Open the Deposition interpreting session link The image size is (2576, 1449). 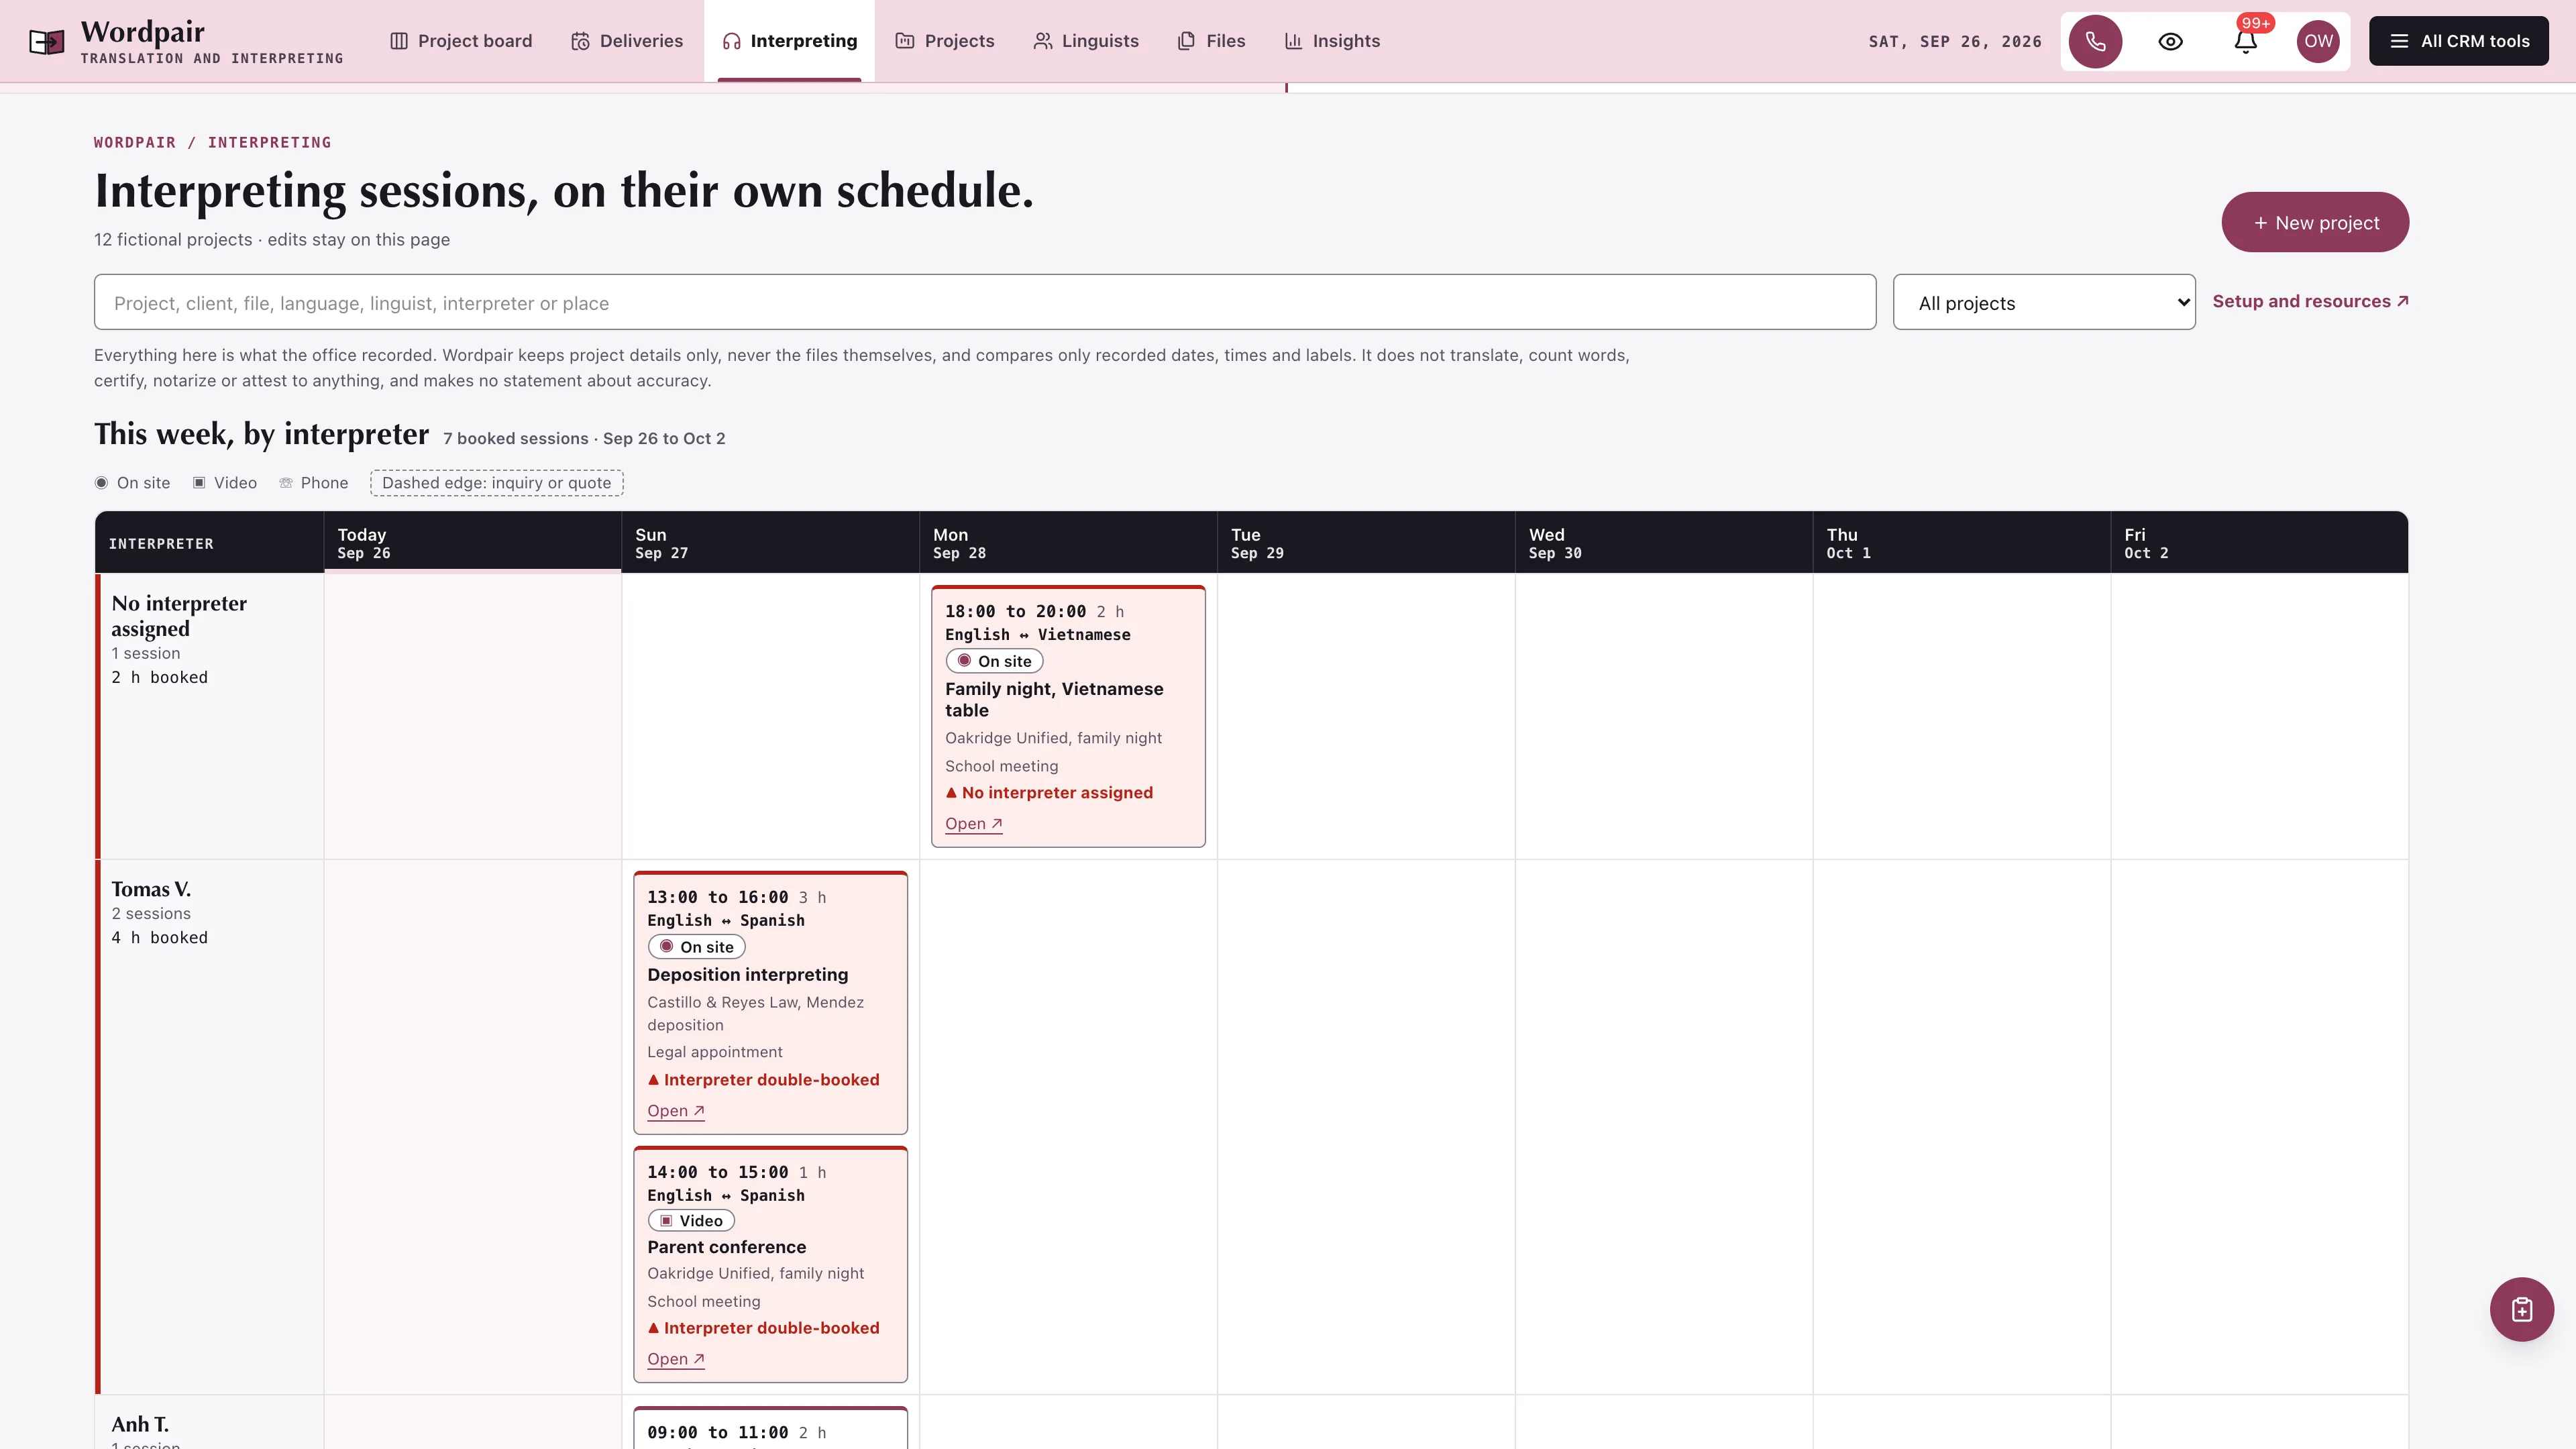(x=675, y=1111)
